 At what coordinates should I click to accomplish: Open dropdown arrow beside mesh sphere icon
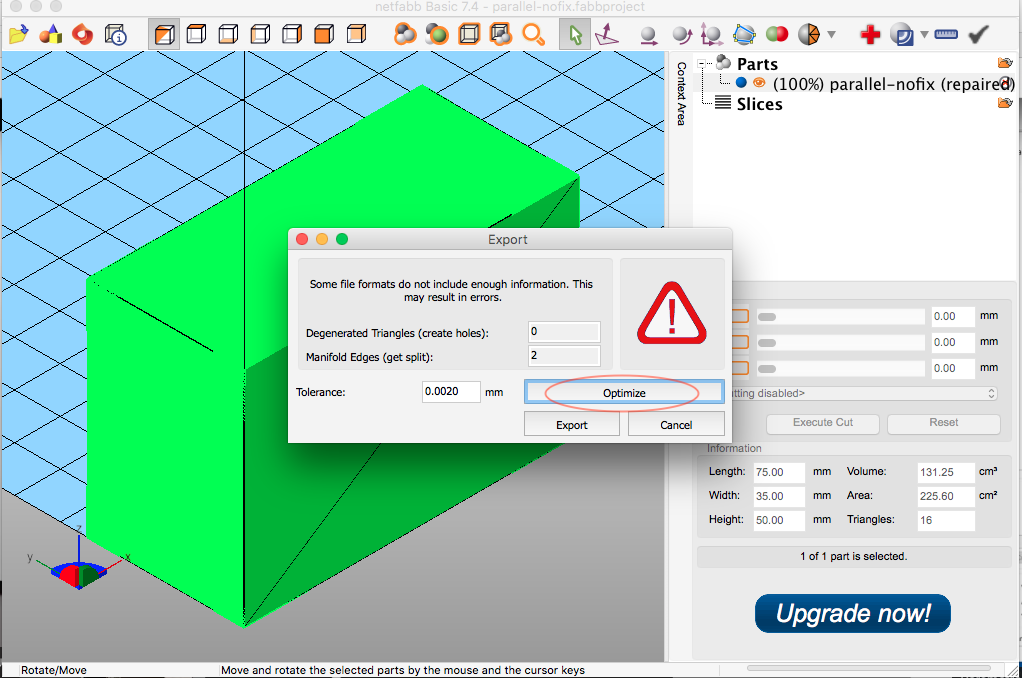tap(831, 34)
